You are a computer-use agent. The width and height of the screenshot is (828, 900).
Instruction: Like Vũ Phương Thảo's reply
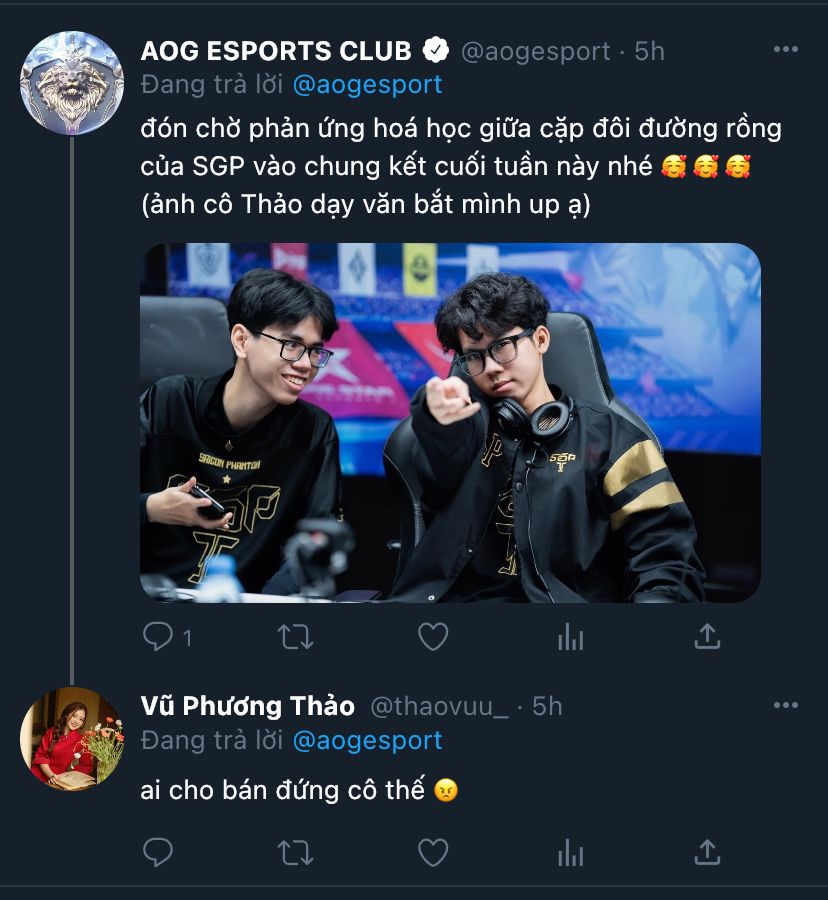[433, 852]
